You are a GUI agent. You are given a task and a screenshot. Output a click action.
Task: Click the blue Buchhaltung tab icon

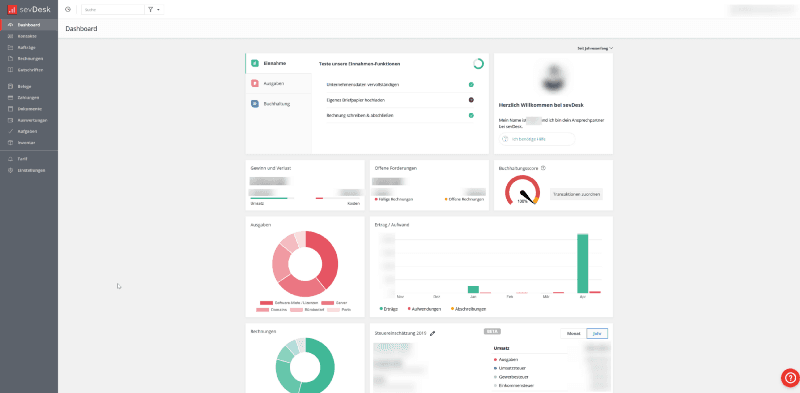coord(255,104)
